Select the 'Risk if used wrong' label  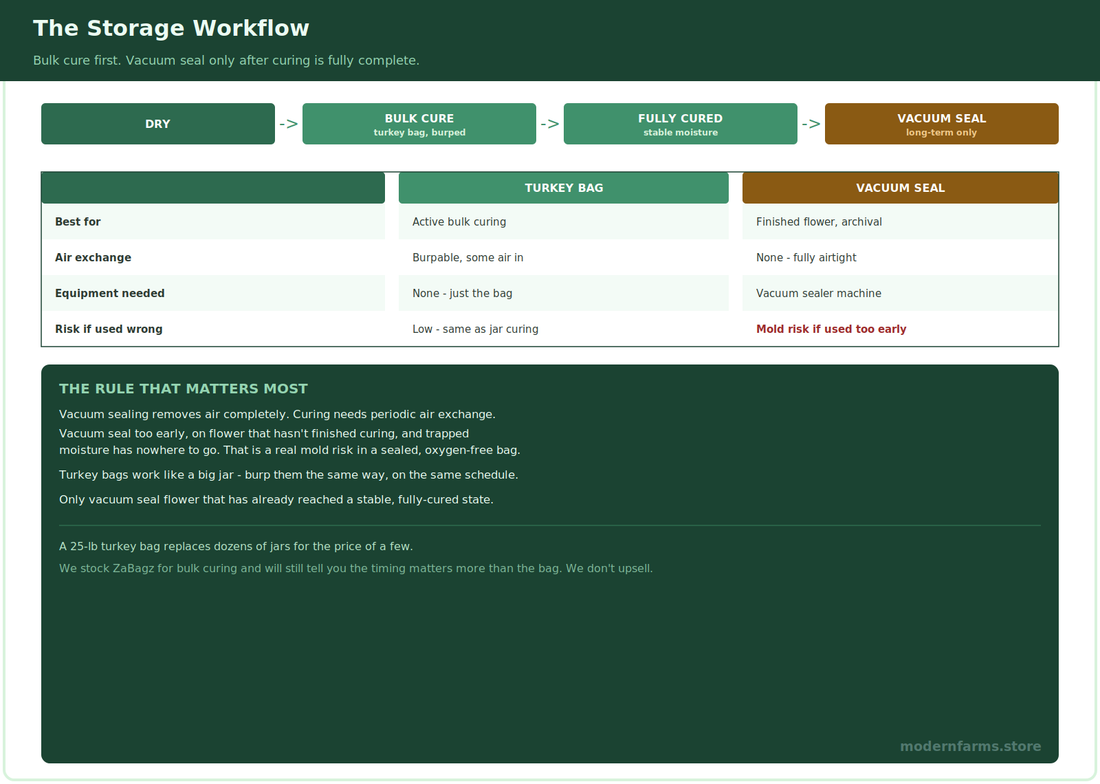[109, 329]
